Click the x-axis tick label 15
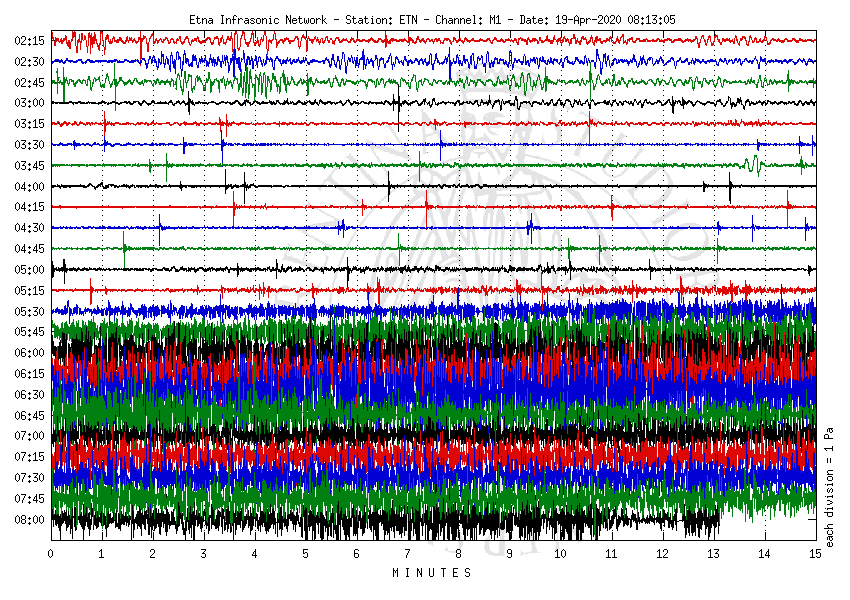The image size is (850, 600). tap(815, 553)
